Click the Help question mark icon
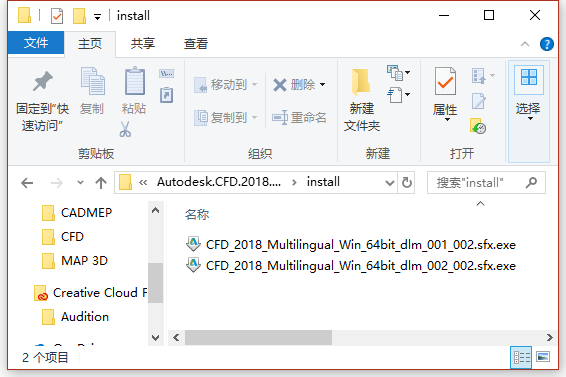This screenshot has height=377, width=566. pyautogui.click(x=547, y=44)
